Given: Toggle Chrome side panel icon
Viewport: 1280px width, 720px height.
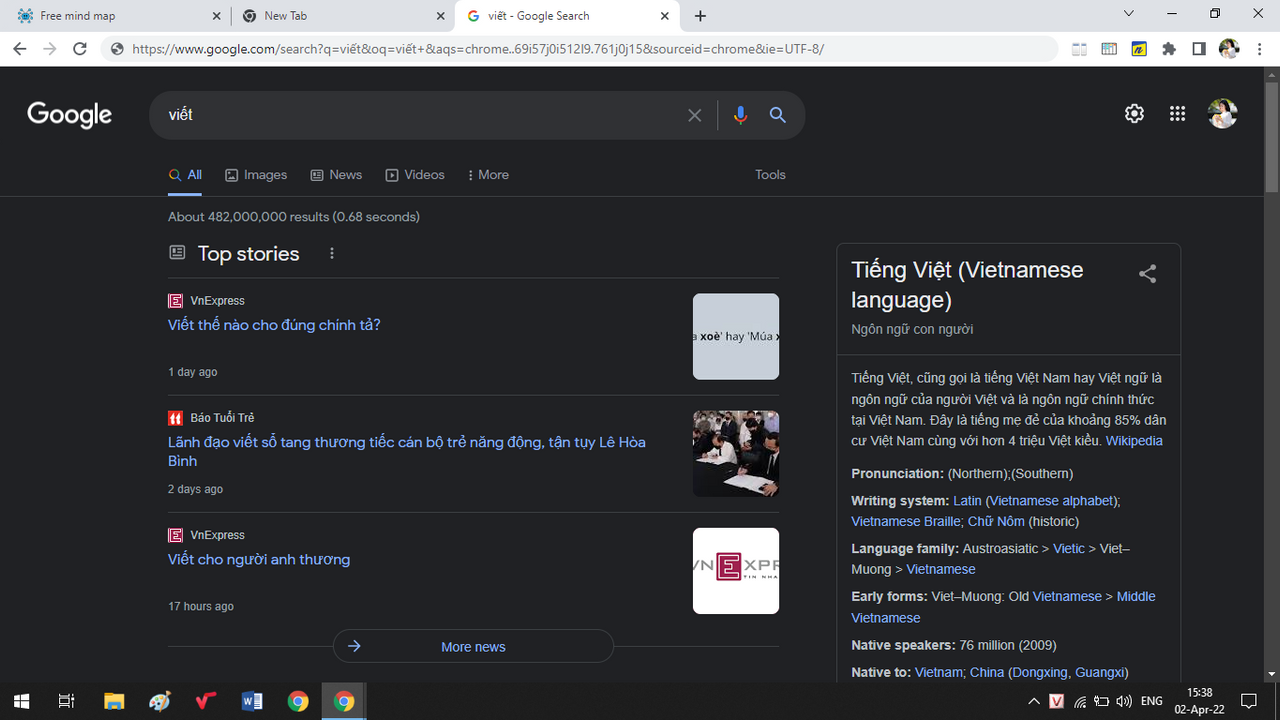Looking at the screenshot, I should pyautogui.click(x=1198, y=49).
